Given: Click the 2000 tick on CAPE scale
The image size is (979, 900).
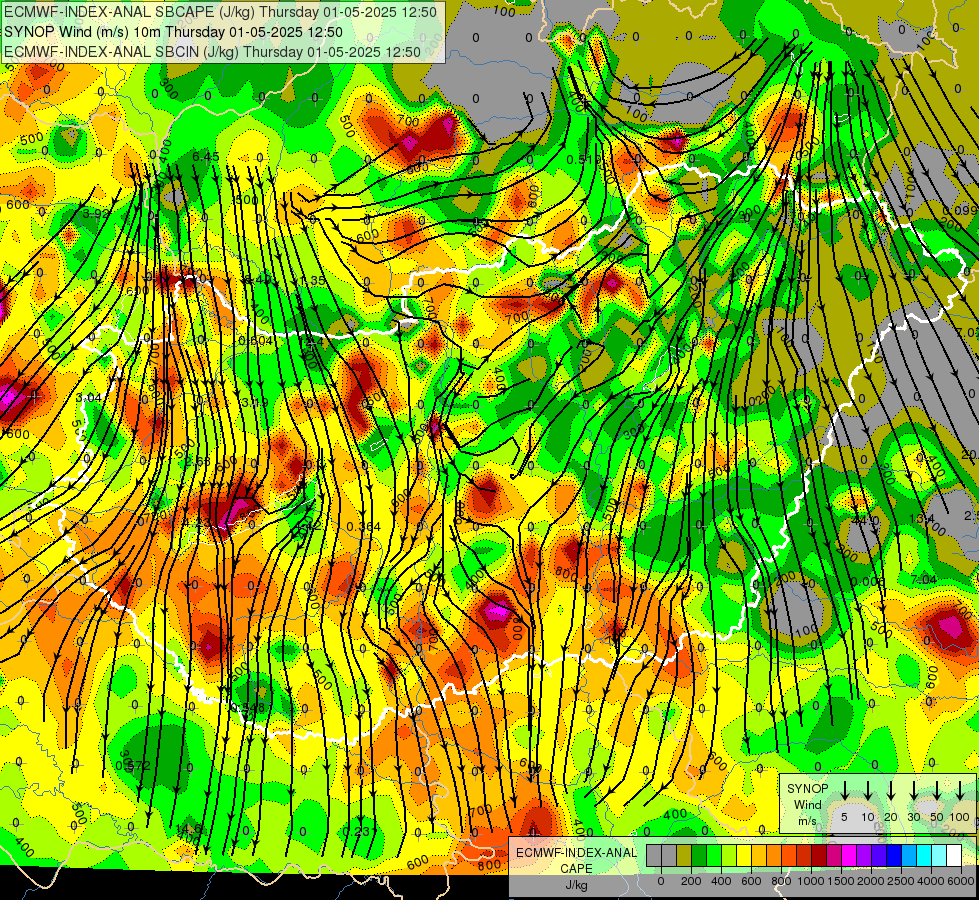Looking at the screenshot, I should point(871,881).
